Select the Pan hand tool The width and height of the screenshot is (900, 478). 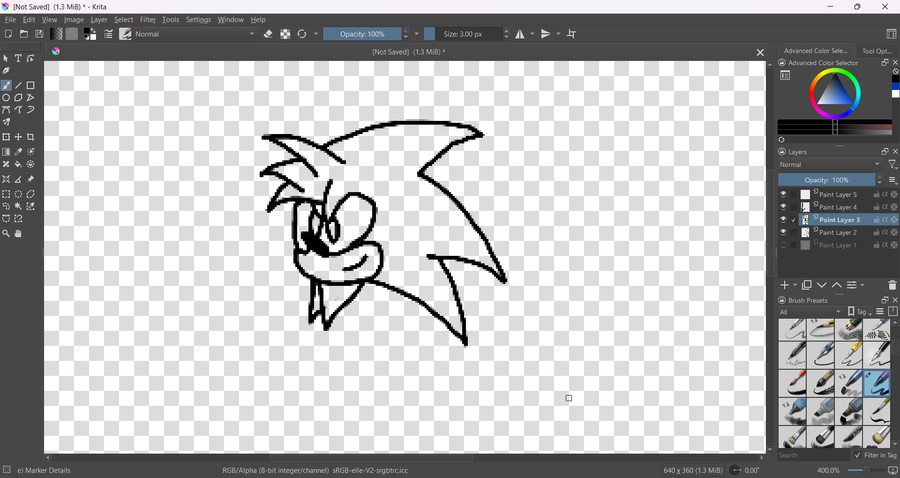click(18, 234)
